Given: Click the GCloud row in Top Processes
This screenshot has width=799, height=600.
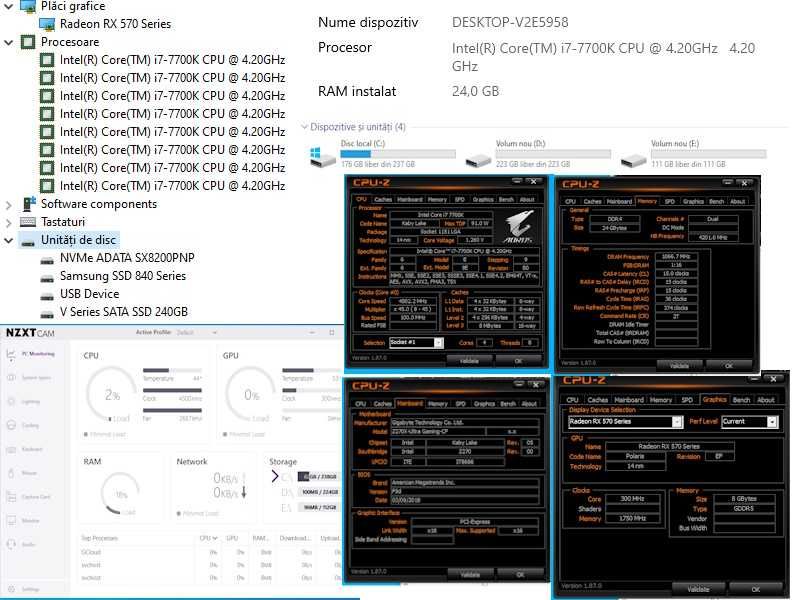Looking at the screenshot, I should tap(209, 552).
